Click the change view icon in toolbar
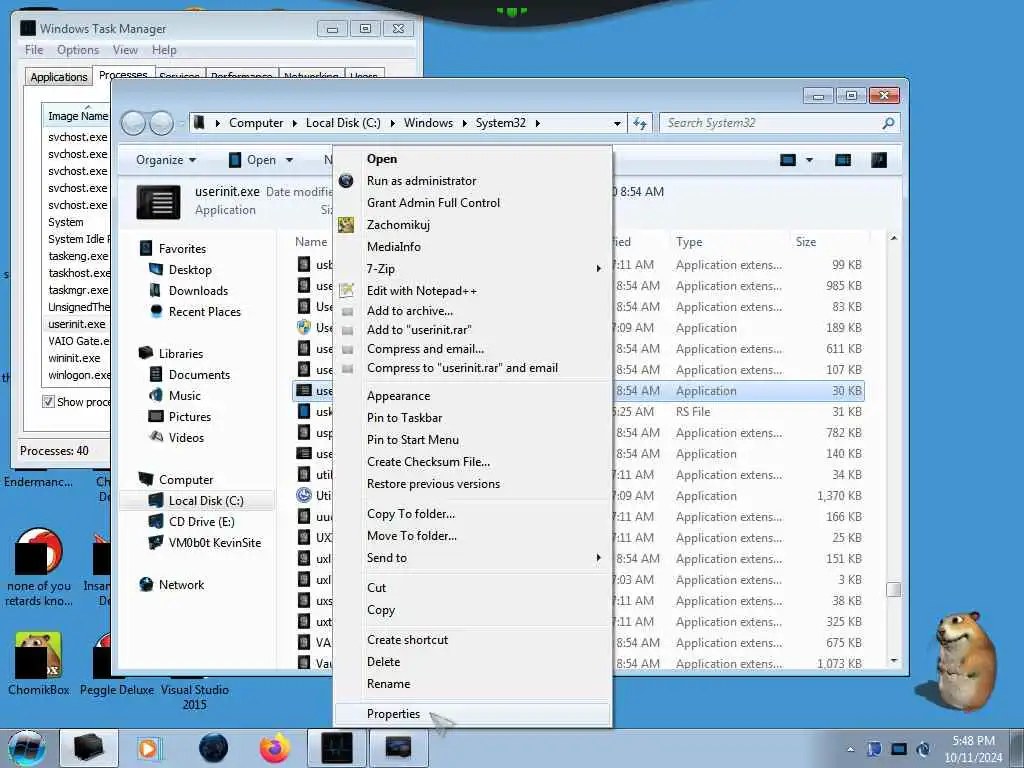Screen dimensions: 1024x768 coord(788,160)
